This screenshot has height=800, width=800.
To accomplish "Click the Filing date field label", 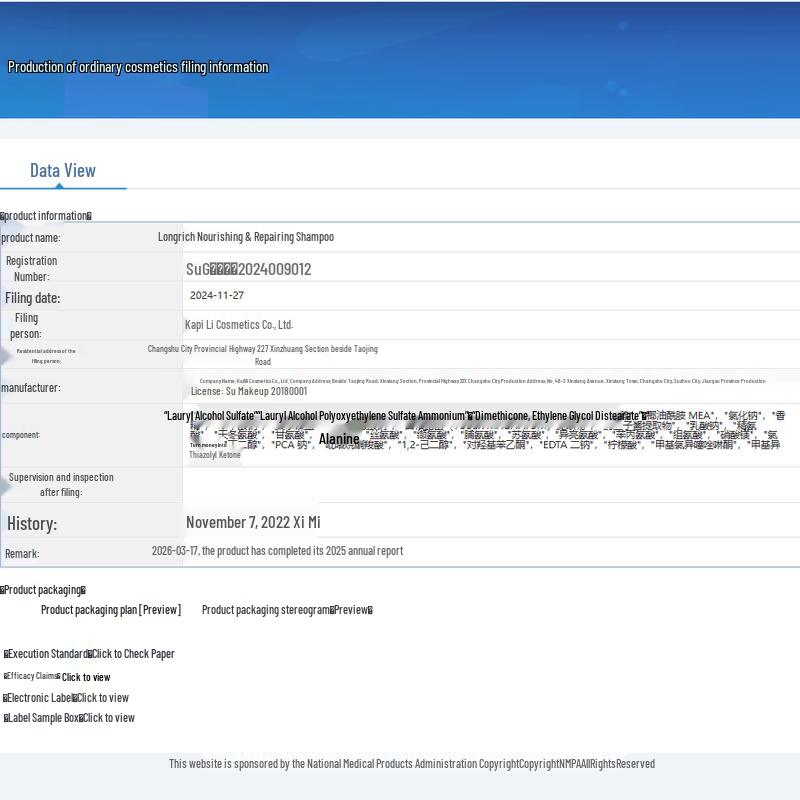I will click(33, 298).
